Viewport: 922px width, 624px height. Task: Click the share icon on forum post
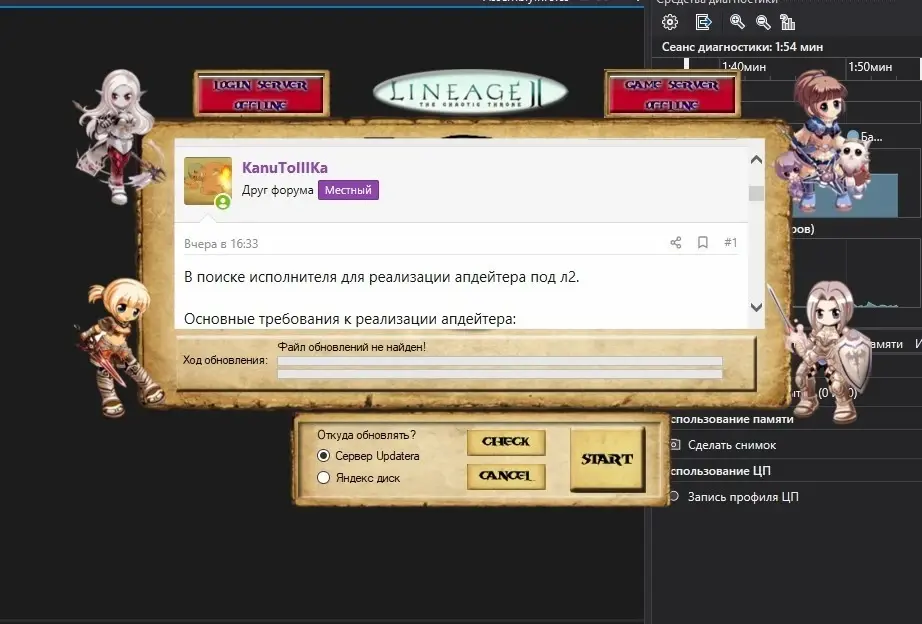tap(676, 242)
